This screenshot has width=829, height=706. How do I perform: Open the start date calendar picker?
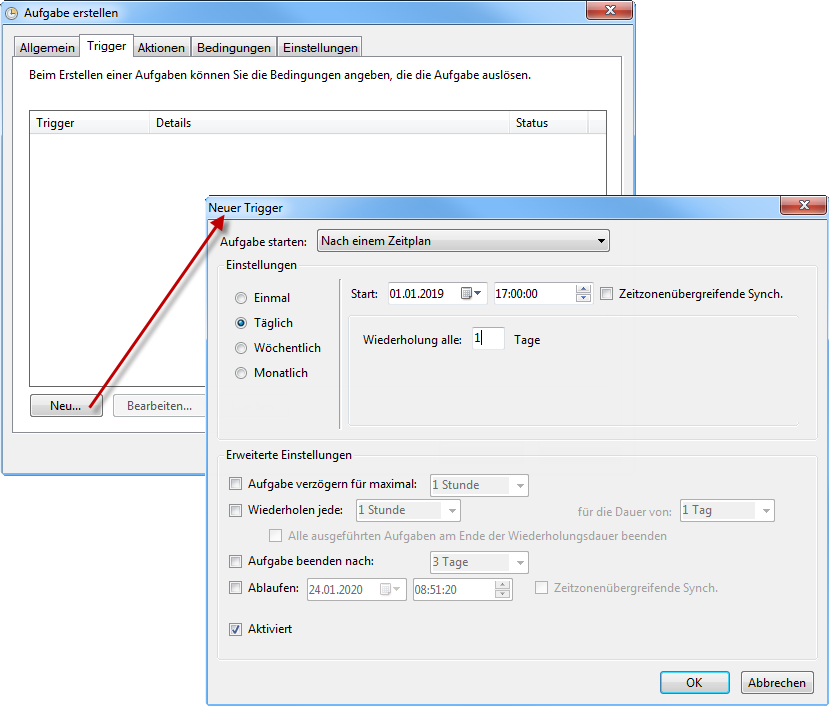(471, 294)
